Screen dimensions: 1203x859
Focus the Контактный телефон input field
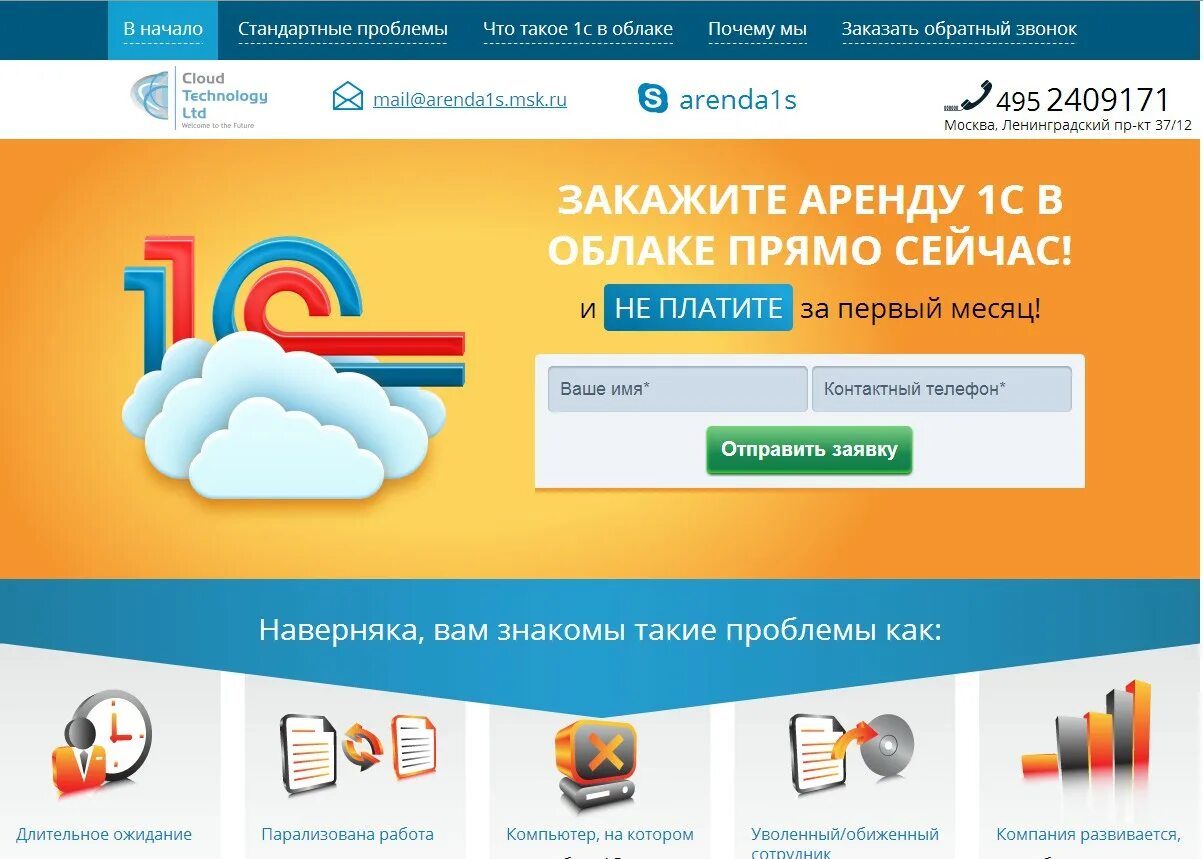click(x=942, y=389)
